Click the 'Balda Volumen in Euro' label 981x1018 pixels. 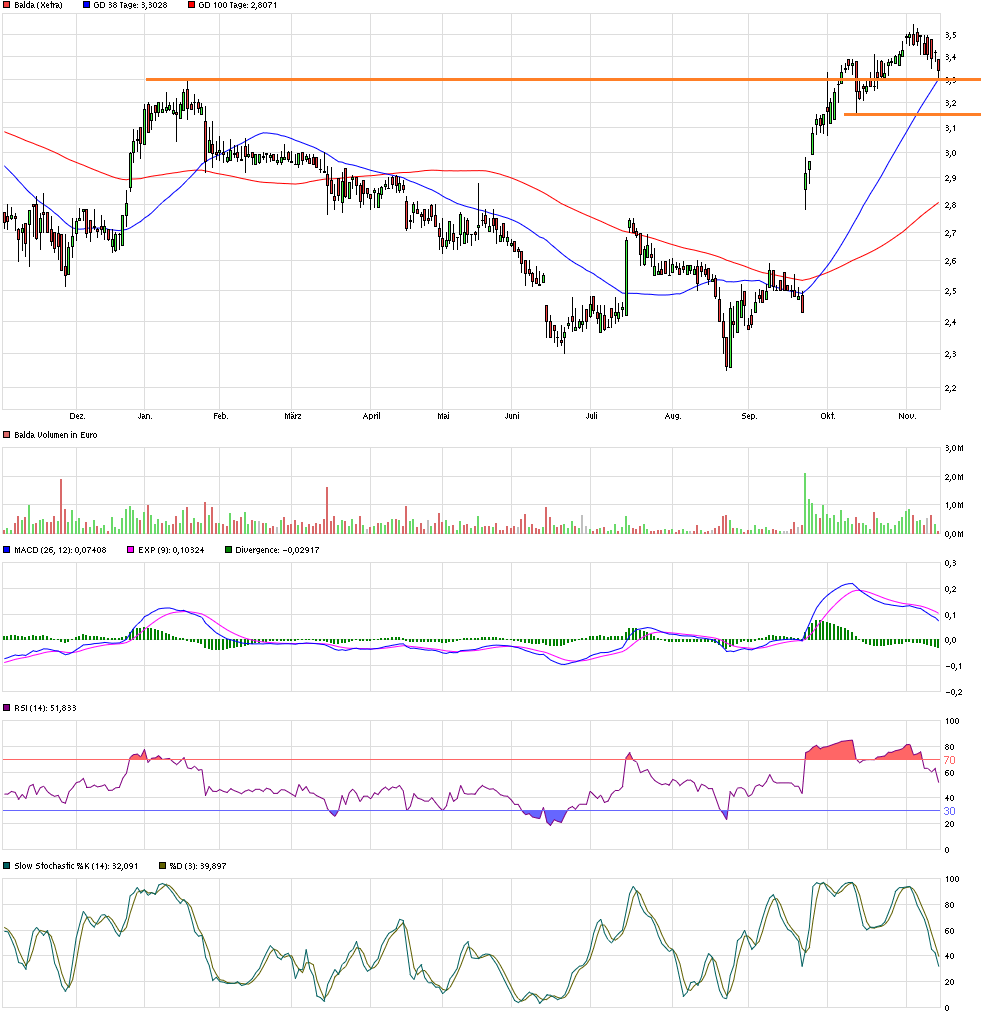(x=56, y=435)
